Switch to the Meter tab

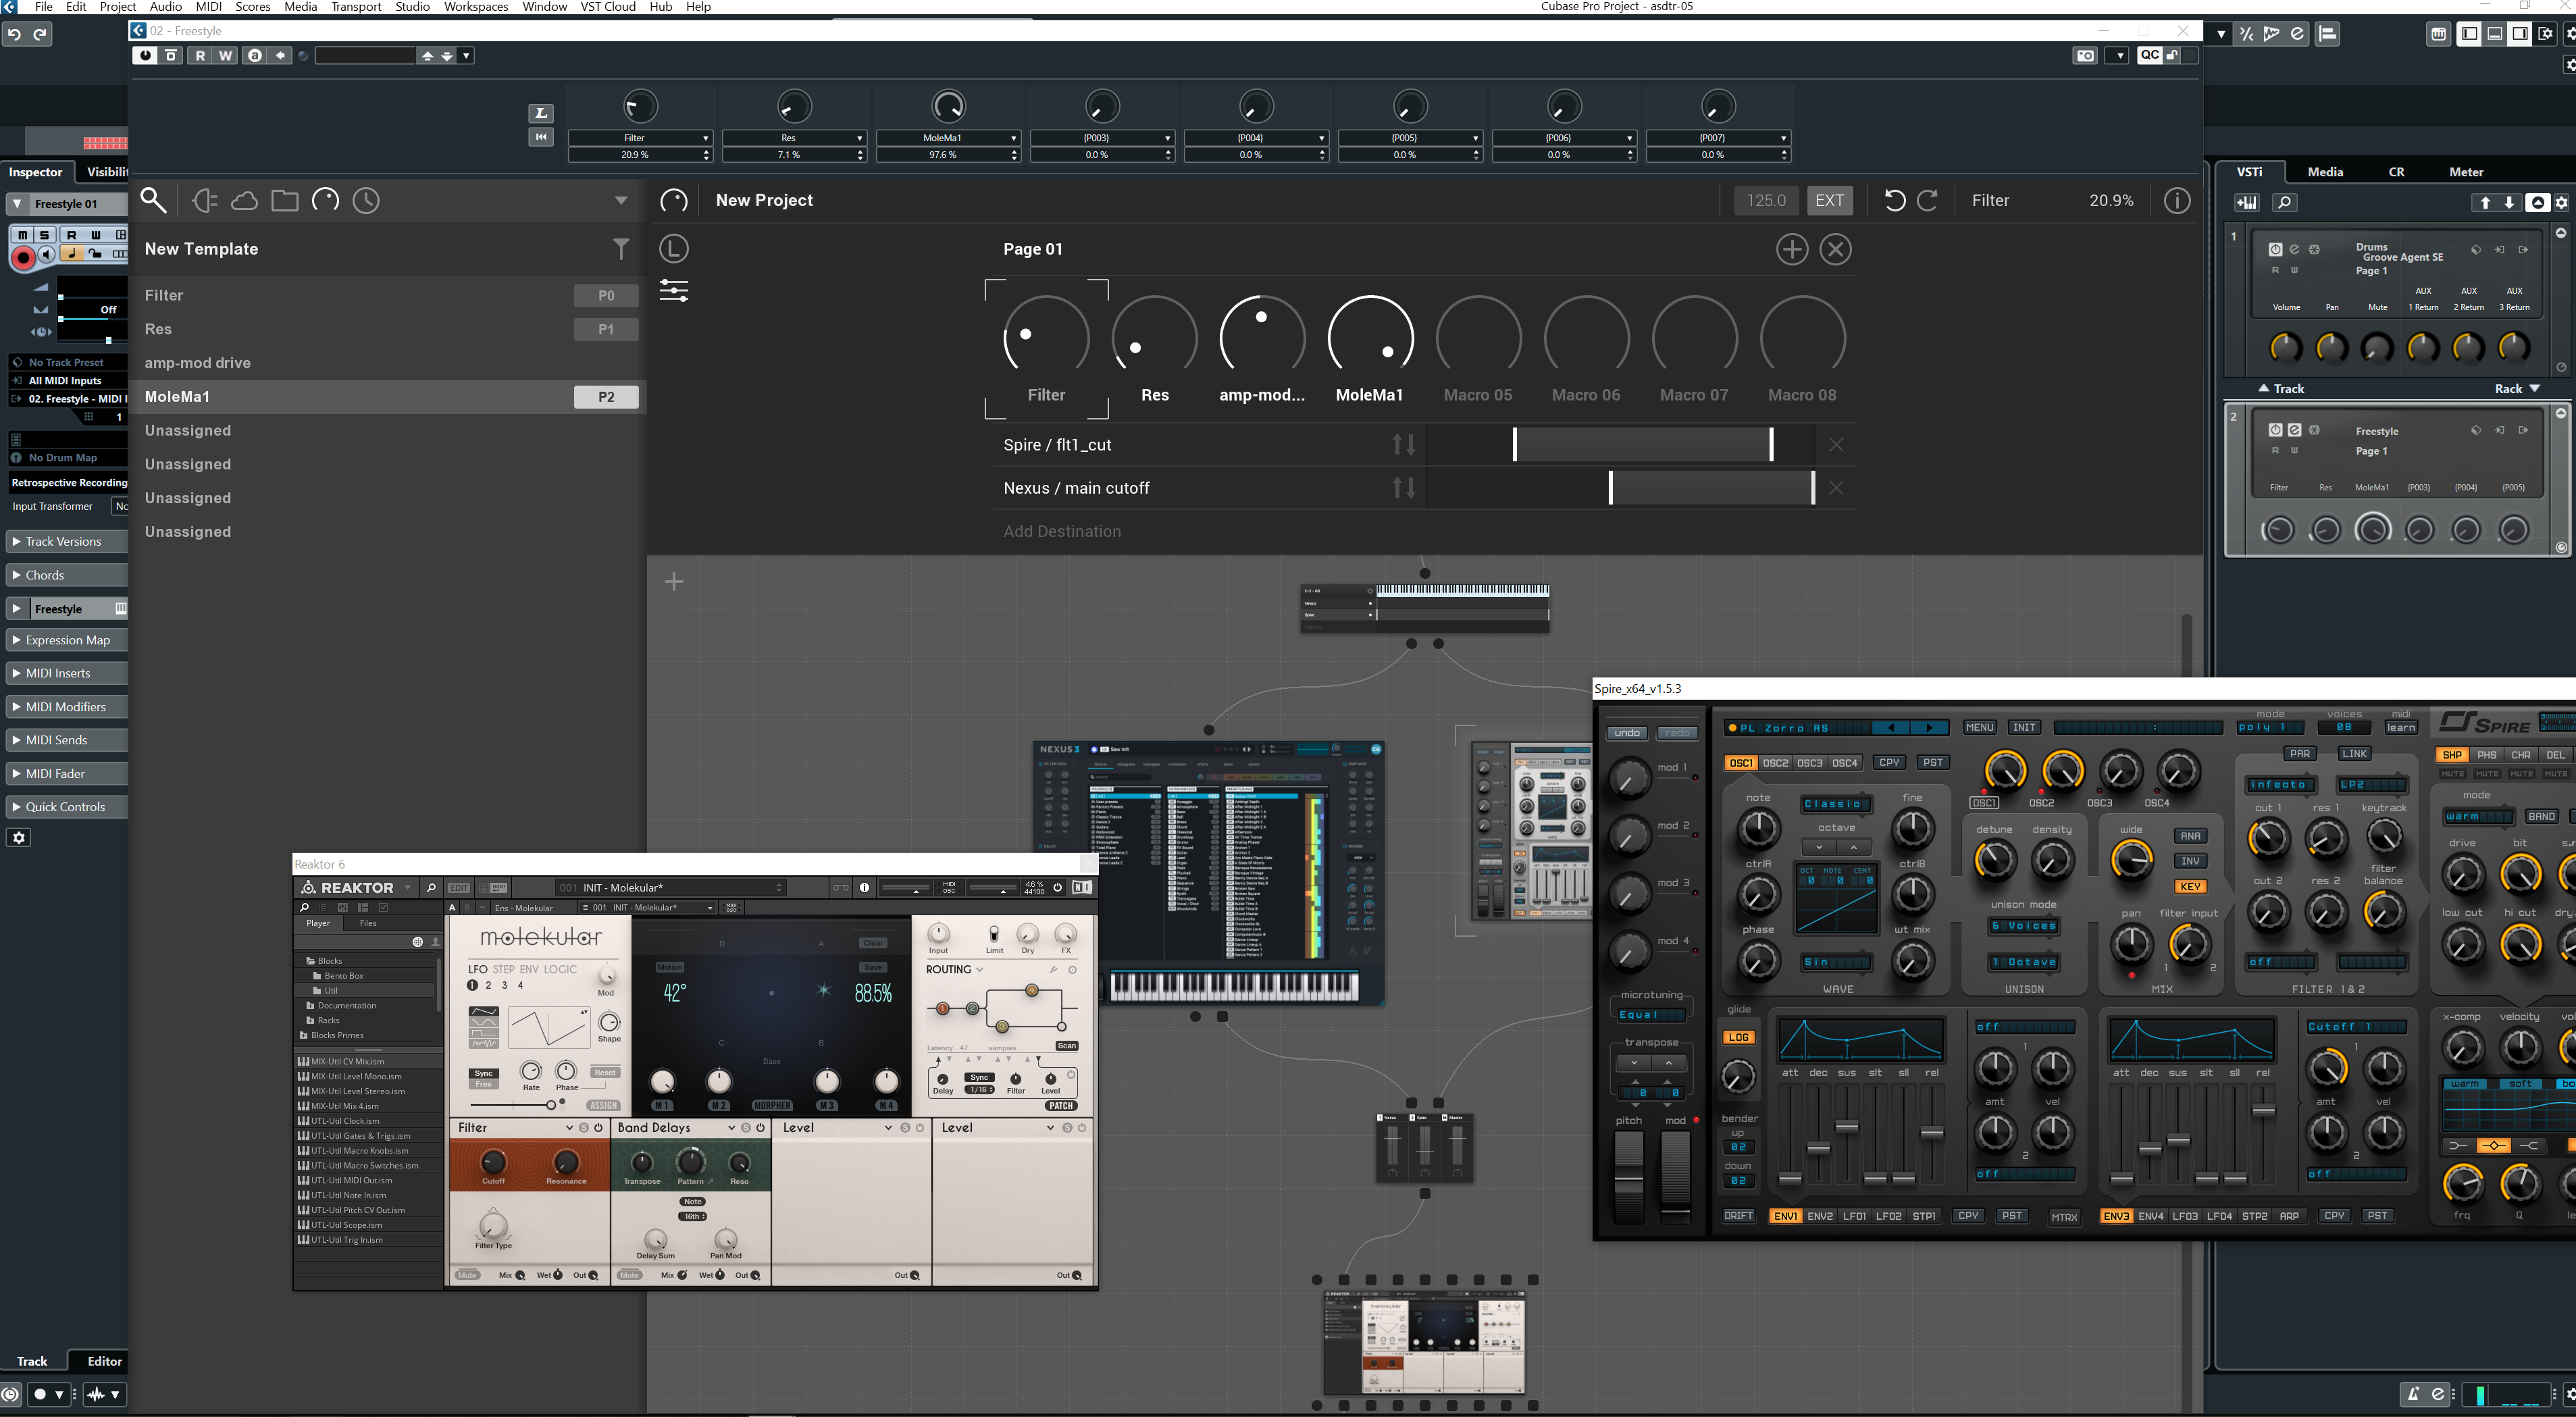click(2466, 172)
